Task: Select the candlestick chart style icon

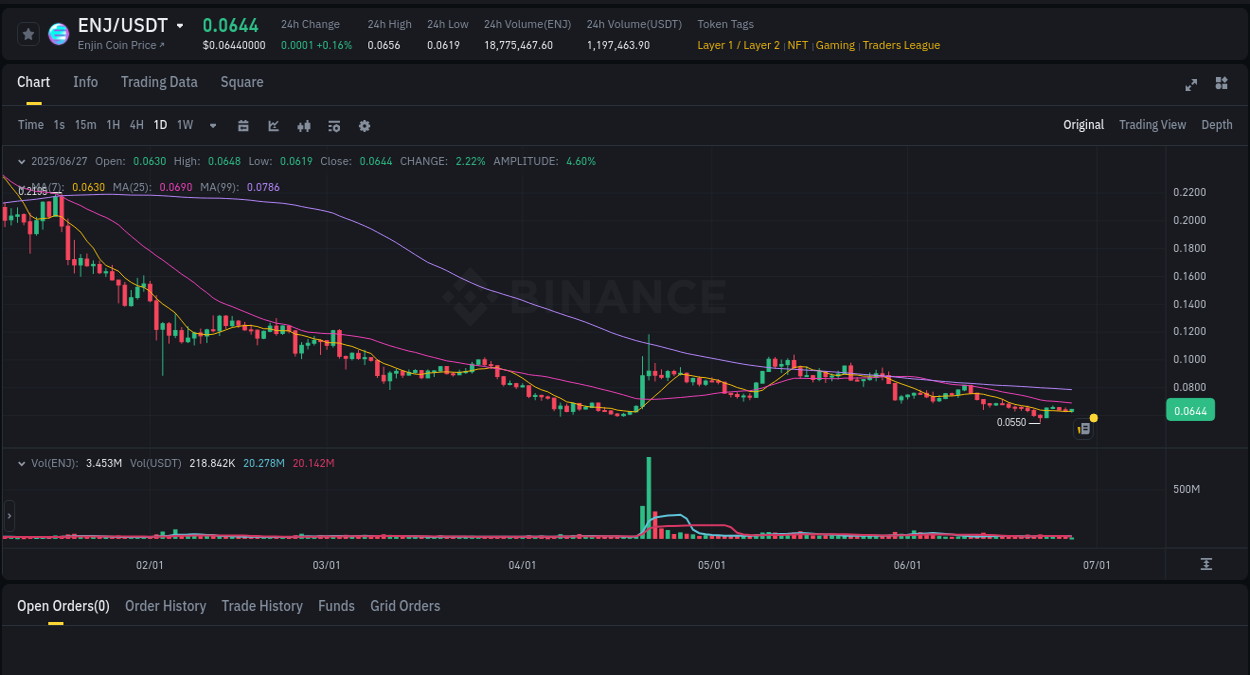Action: point(303,125)
